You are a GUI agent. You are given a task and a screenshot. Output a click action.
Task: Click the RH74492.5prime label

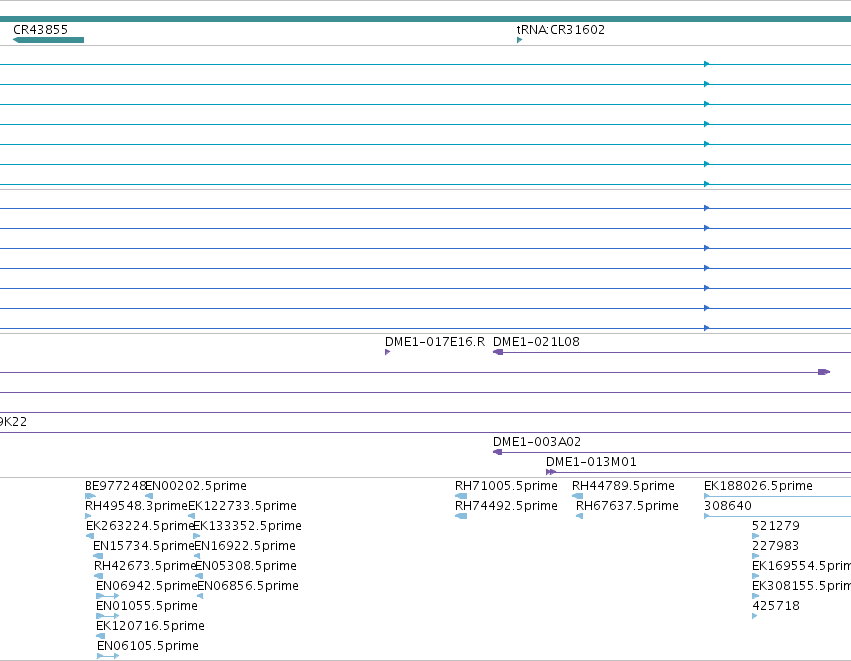506,505
